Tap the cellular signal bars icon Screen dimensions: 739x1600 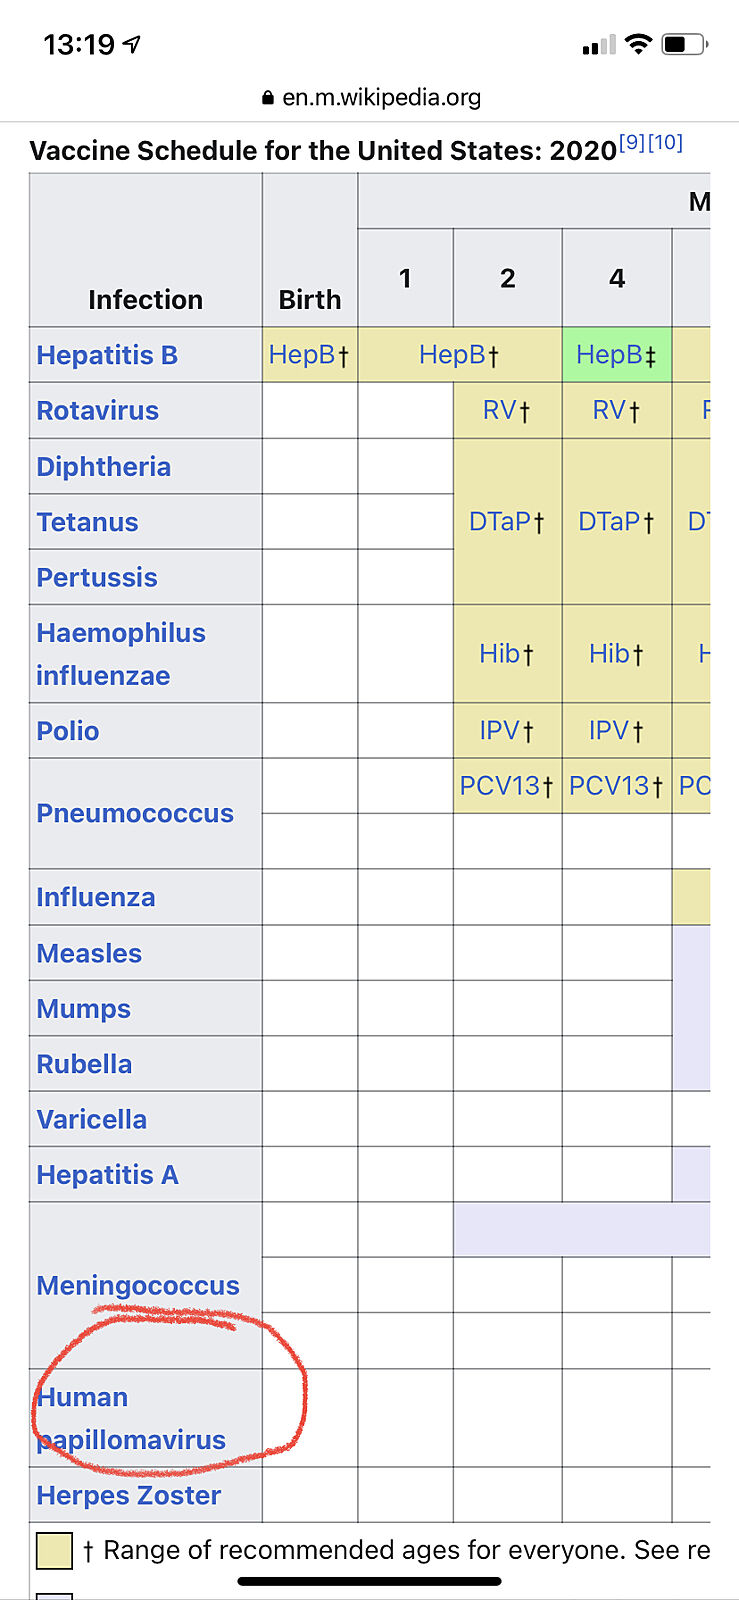coord(598,45)
